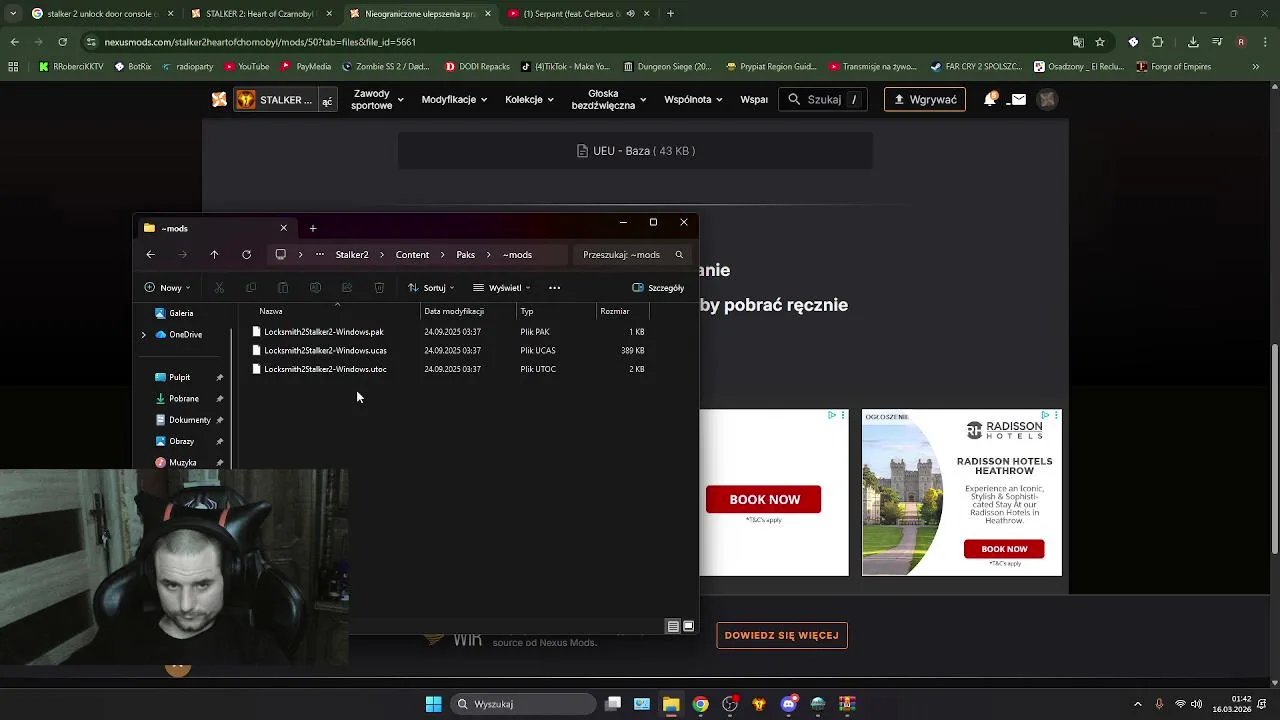Open Nexus Mods messages envelope icon

click(x=1018, y=100)
